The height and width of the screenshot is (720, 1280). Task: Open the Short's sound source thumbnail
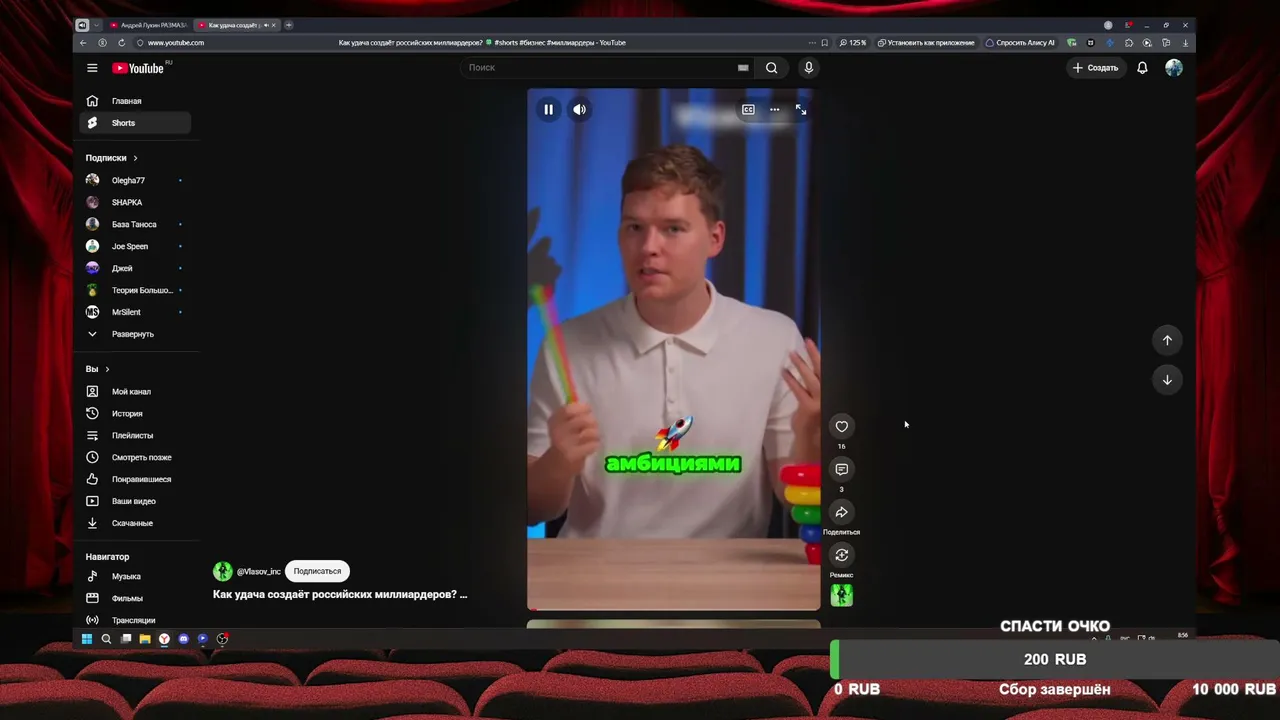[842, 596]
